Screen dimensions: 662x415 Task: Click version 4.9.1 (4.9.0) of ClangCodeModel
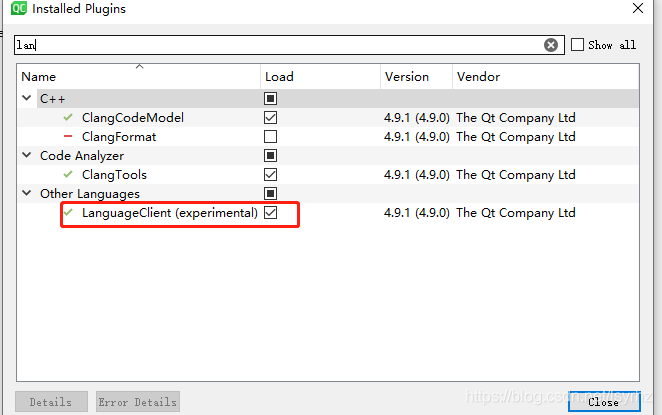pos(416,118)
